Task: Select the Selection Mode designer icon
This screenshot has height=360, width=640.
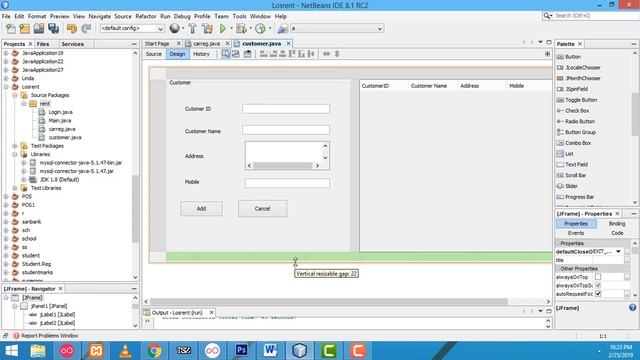Action: (226, 54)
